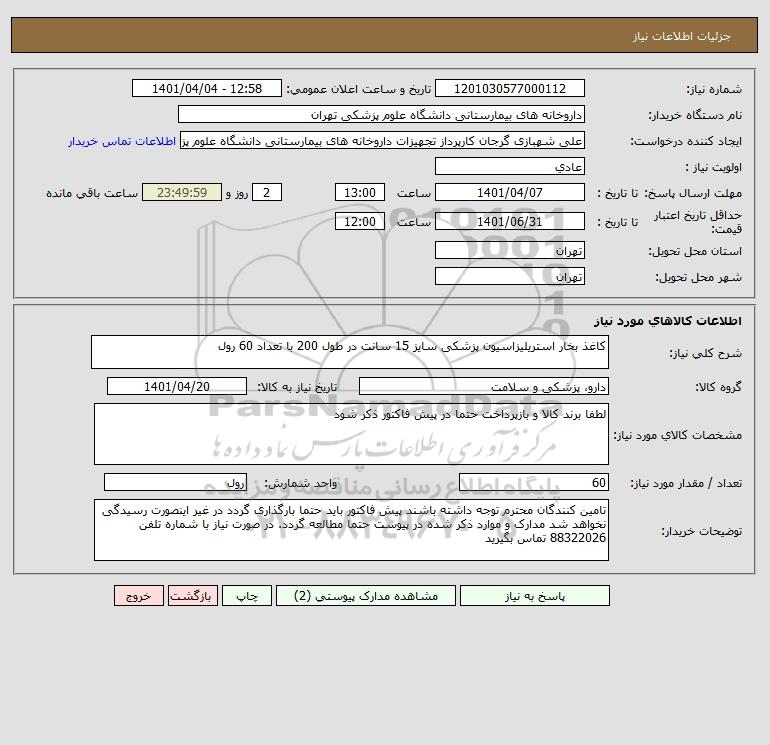Click the تاریخ نیاز به کالا field 1401/04/20
This screenshot has width=770, height=745.
pyautogui.click(x=177, y=386)
